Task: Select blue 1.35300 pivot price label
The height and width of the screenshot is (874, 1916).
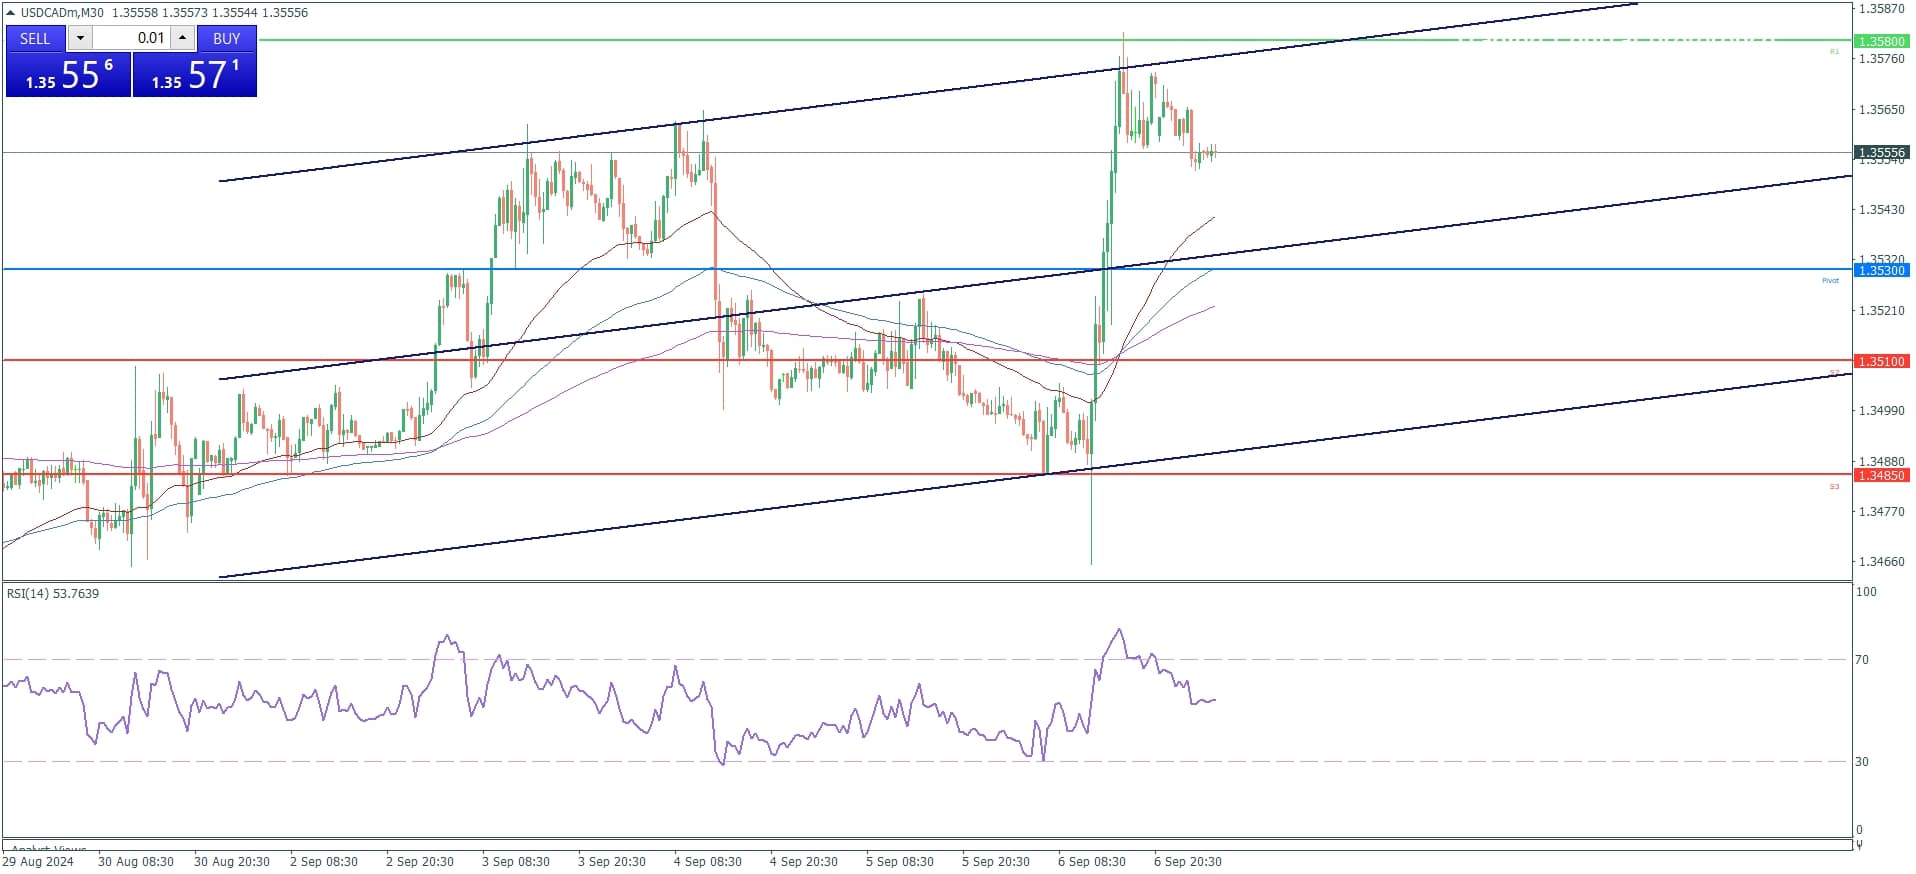Action: click(x=1881, y=271)
